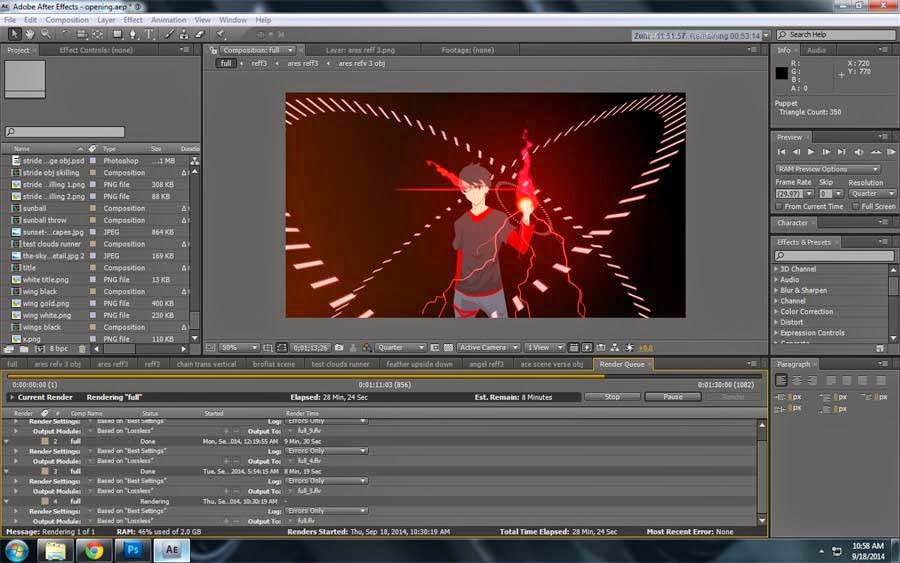
Task: Select the Unified Camera tool
Action: tap(82, 34)
